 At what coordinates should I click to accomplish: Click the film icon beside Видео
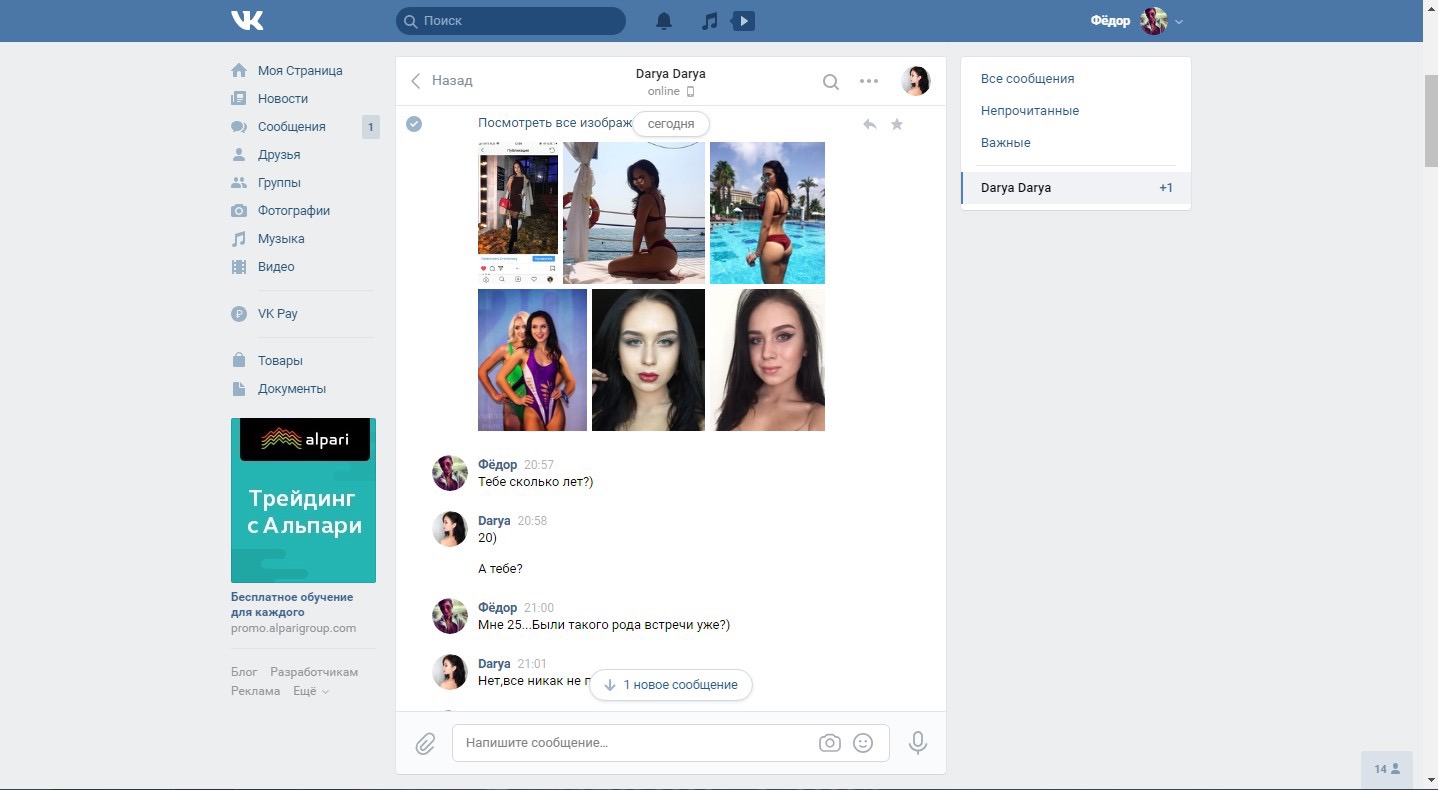coord(239,267)
